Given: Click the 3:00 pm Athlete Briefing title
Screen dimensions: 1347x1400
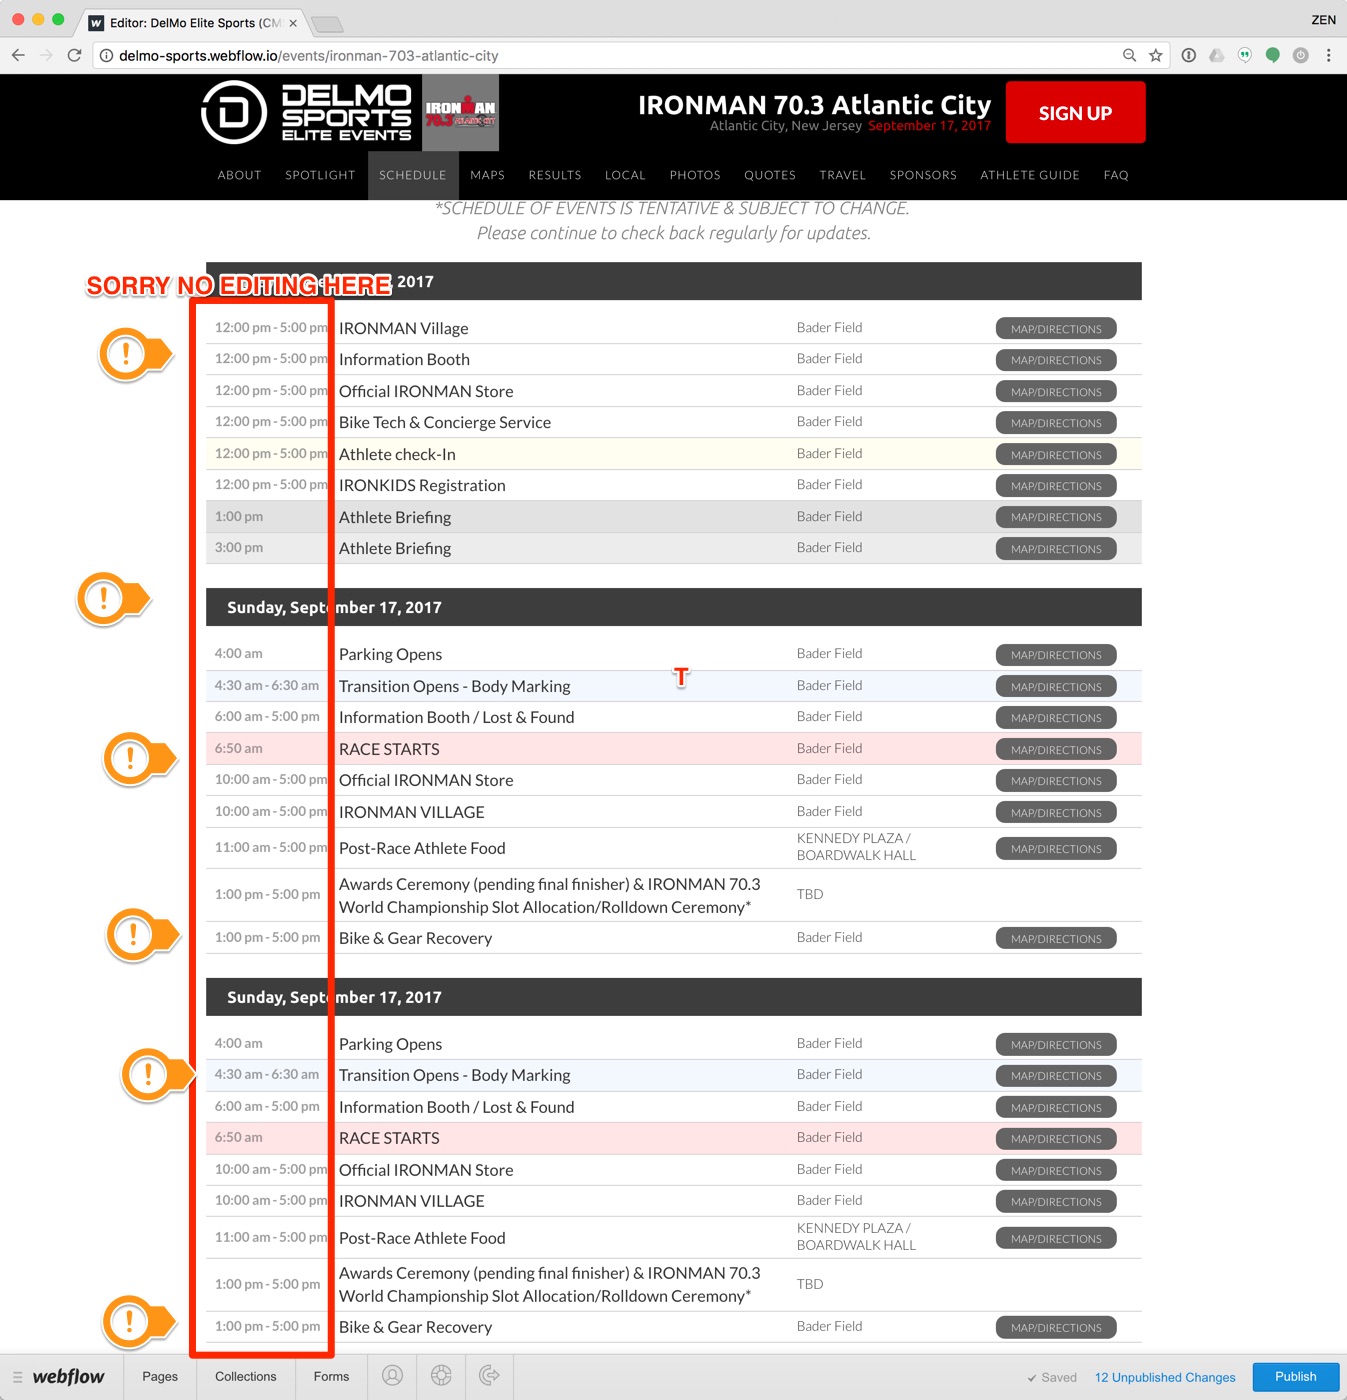Looking at the screenshot, I should coord(395,548).
